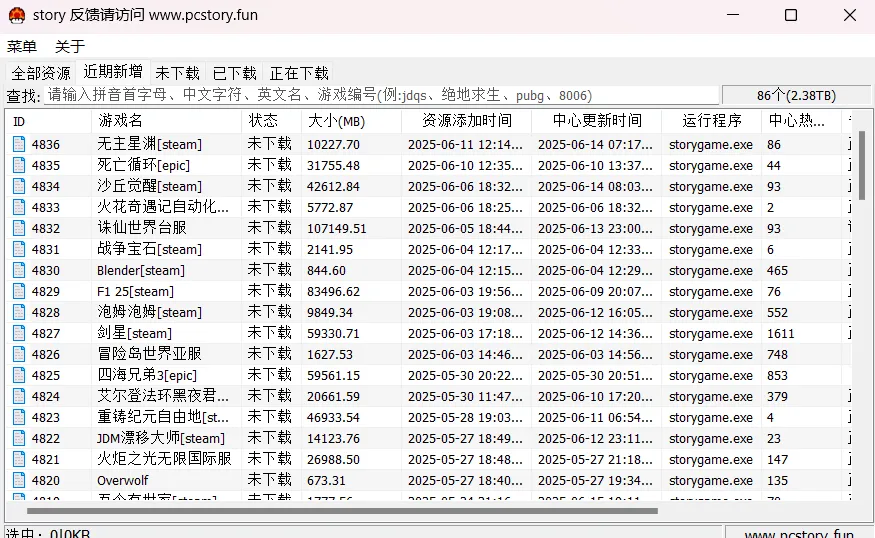Select the game 沙丘觉醒[steam]
Image resolution: width=875 pixels, height=538 pixels.
149,186
